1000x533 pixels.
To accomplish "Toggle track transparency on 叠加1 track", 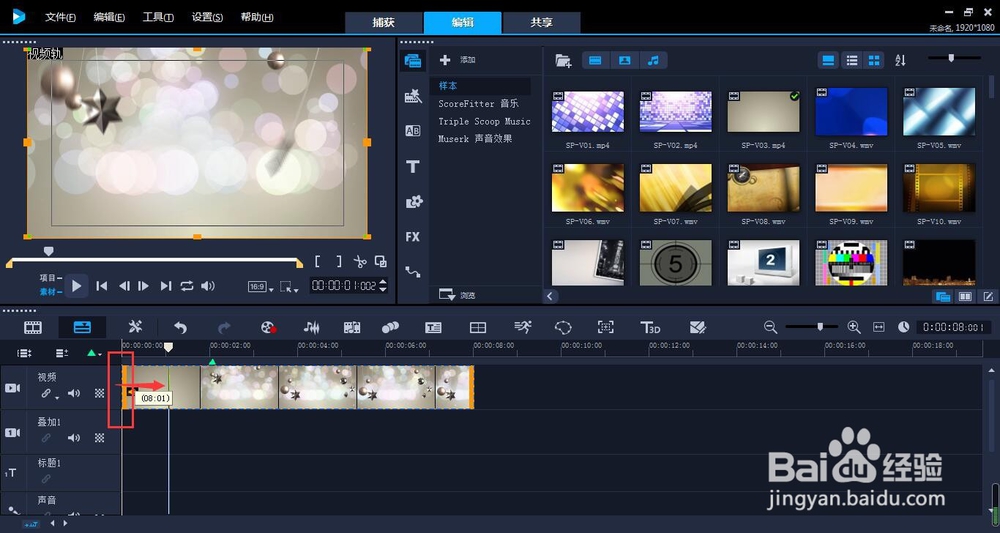I will tap(99, 438).
